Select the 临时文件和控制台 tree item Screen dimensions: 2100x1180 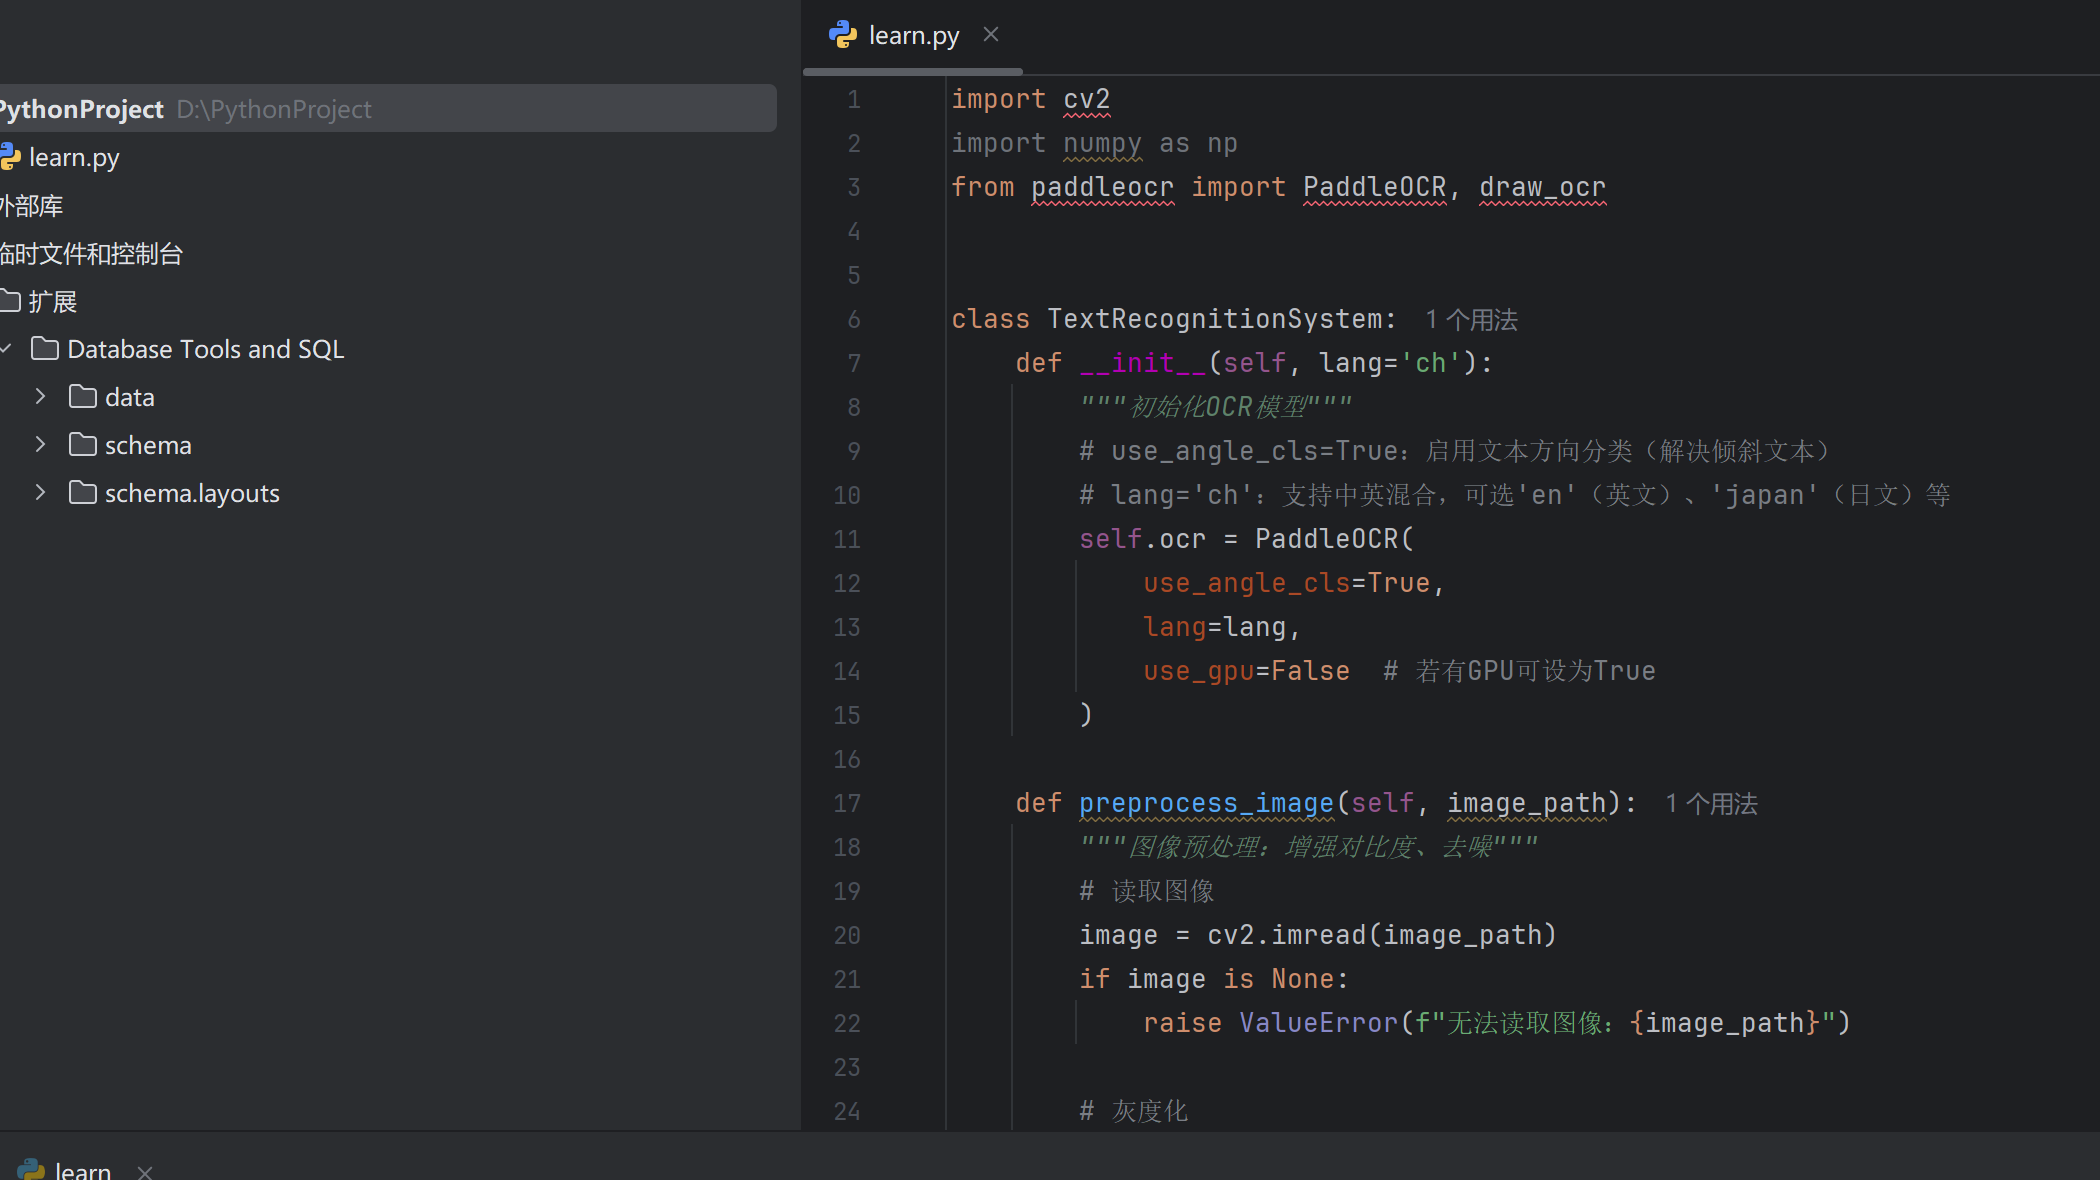click(x=91, y=254)
